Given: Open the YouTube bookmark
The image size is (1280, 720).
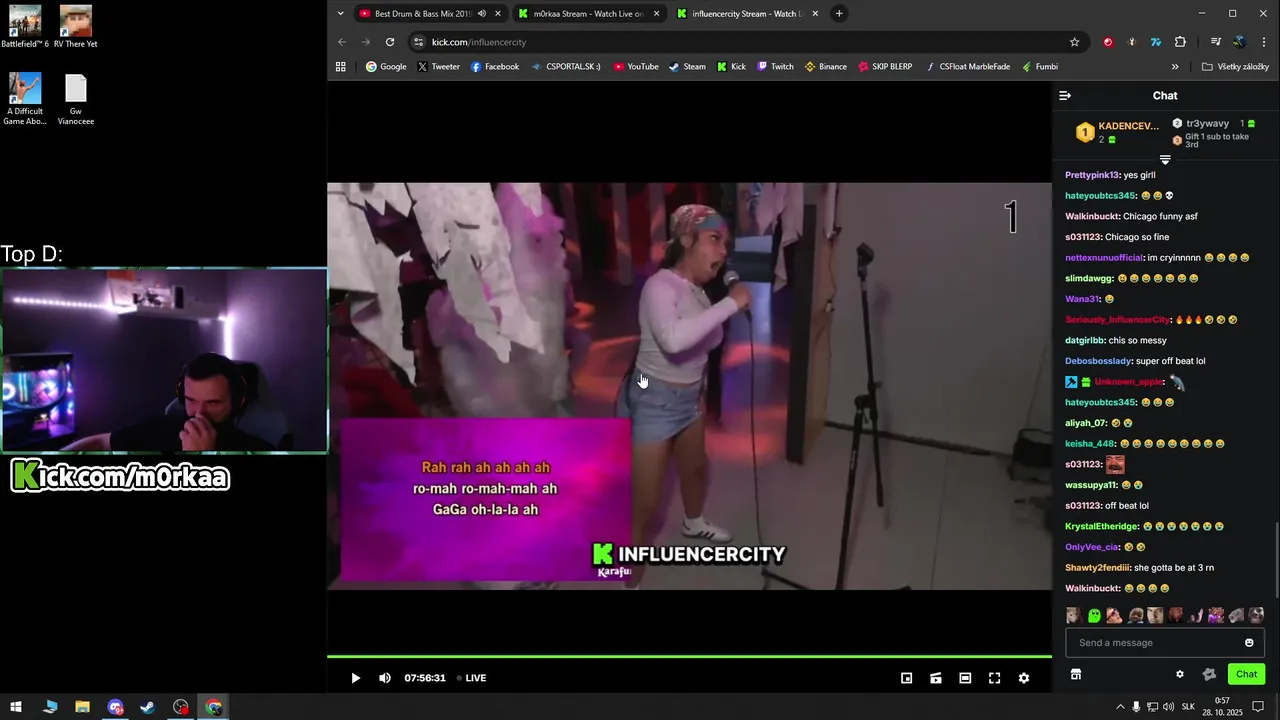Looking at the screenshot, I should point(636,67).
